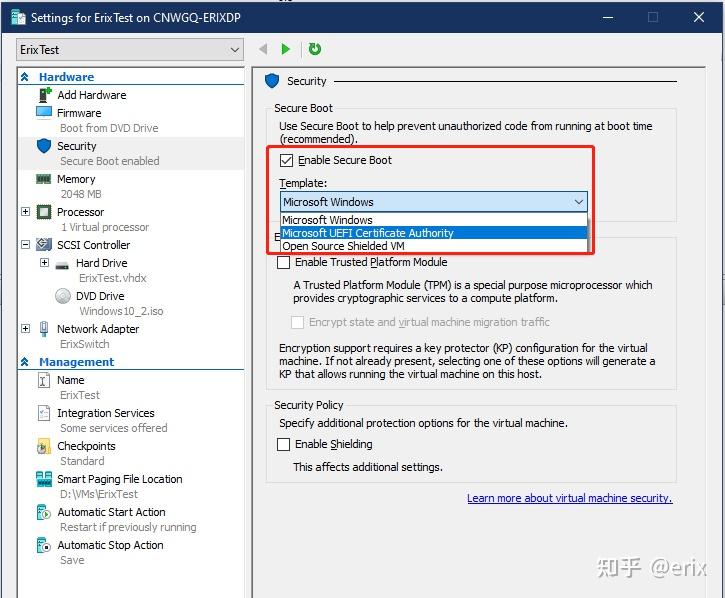
Task: Click the gray back navigation arrow
Action: (x=264, y=49)
